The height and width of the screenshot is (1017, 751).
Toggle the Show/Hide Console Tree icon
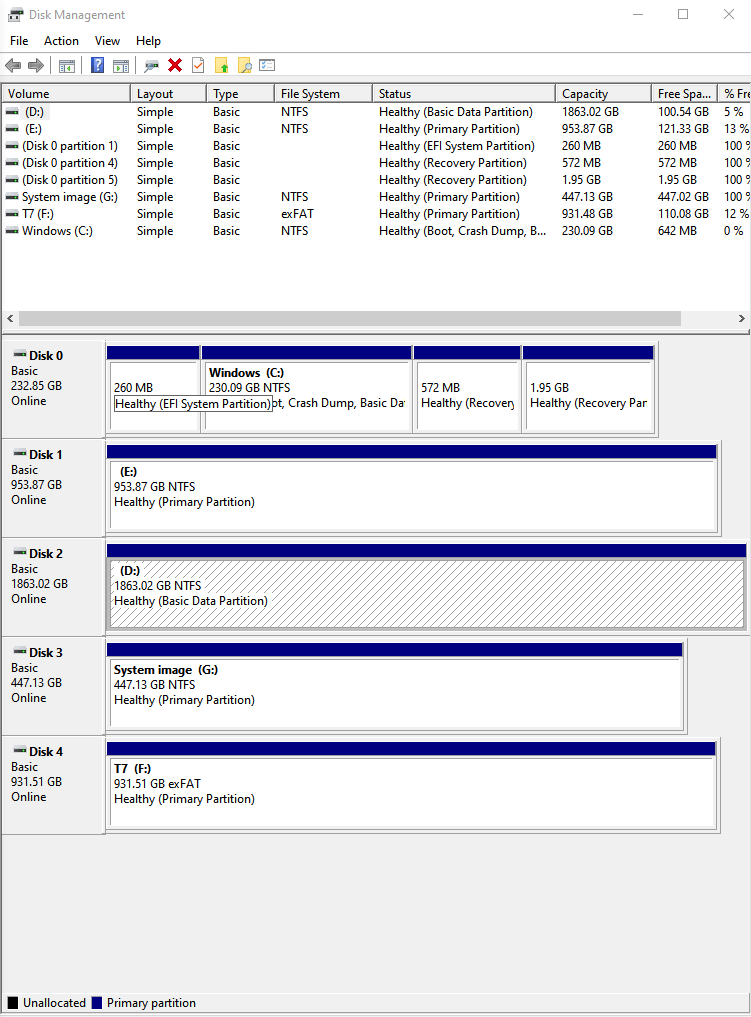(x=67, y=66)
